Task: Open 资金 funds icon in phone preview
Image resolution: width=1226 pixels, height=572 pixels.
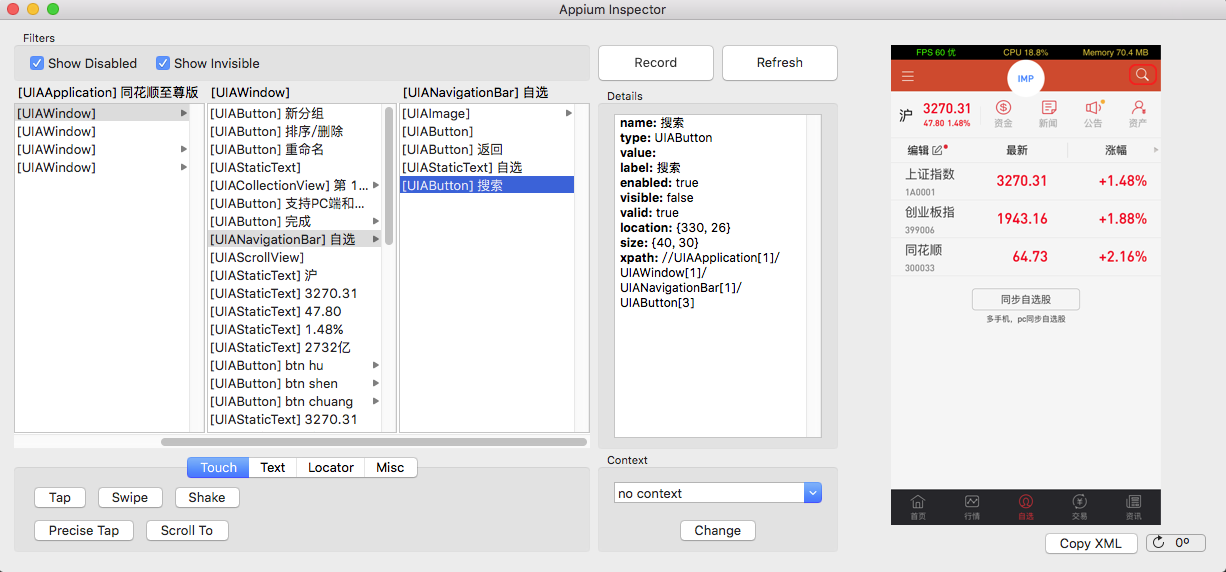Action: click(1003, 114)
